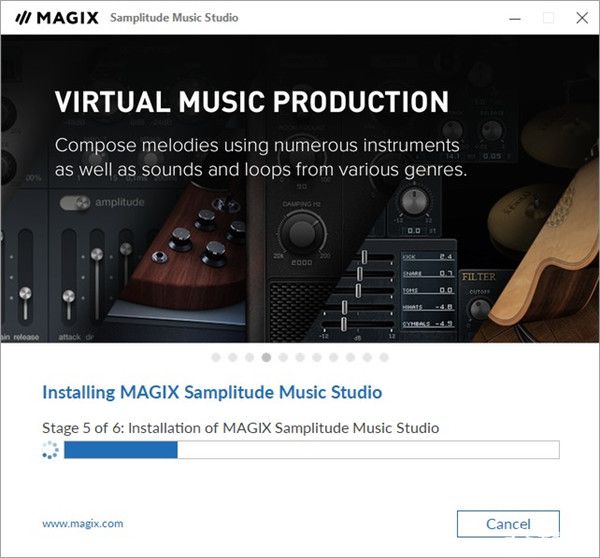The width and height of the screenshot is (600, 558).
Task: Click the MAGIX logo in title bar
Action: (x=57, y=18)
